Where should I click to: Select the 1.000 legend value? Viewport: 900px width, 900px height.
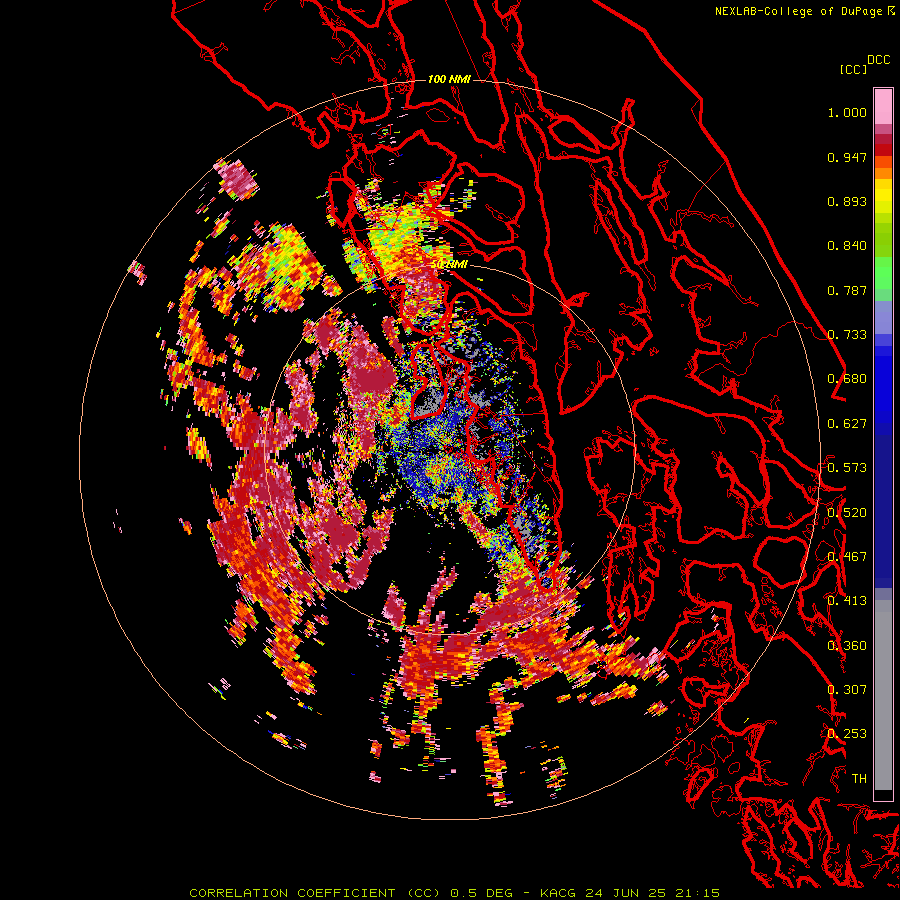coord(847,112)
